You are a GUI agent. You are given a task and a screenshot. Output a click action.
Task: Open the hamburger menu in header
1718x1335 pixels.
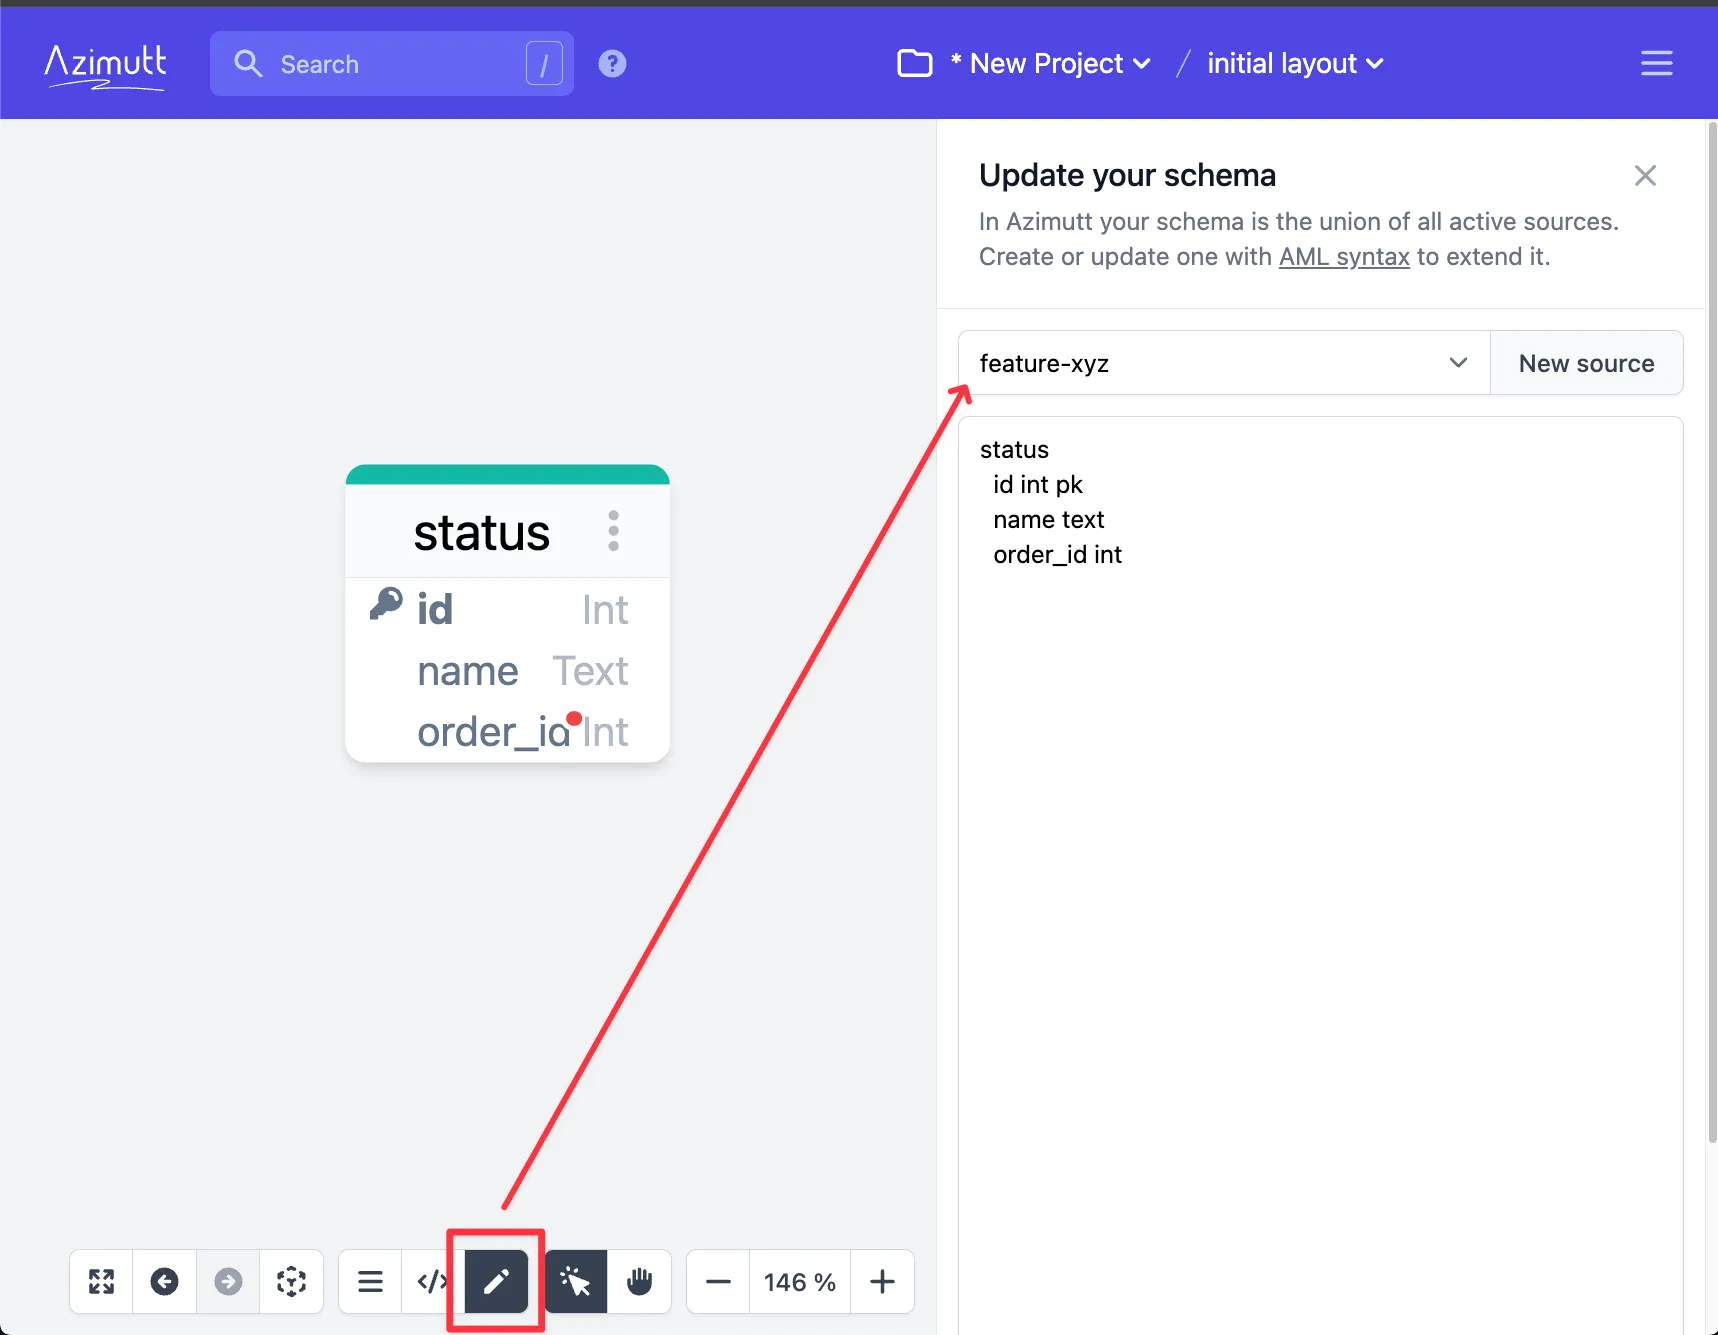tap(1656, 64)
